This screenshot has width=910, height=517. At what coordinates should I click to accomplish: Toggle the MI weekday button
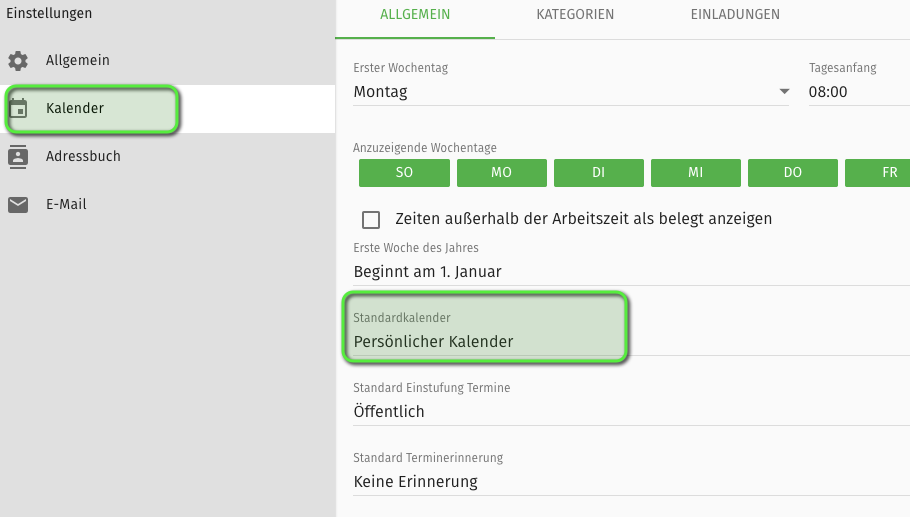(695, 173)
